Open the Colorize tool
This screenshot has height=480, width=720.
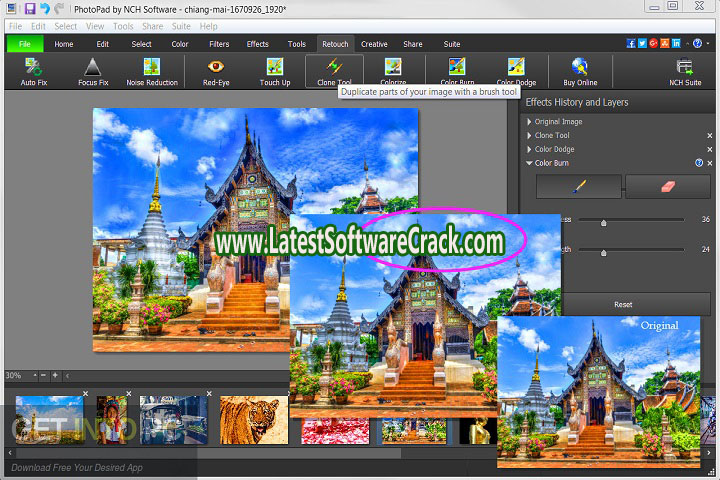tap(393, 71)
